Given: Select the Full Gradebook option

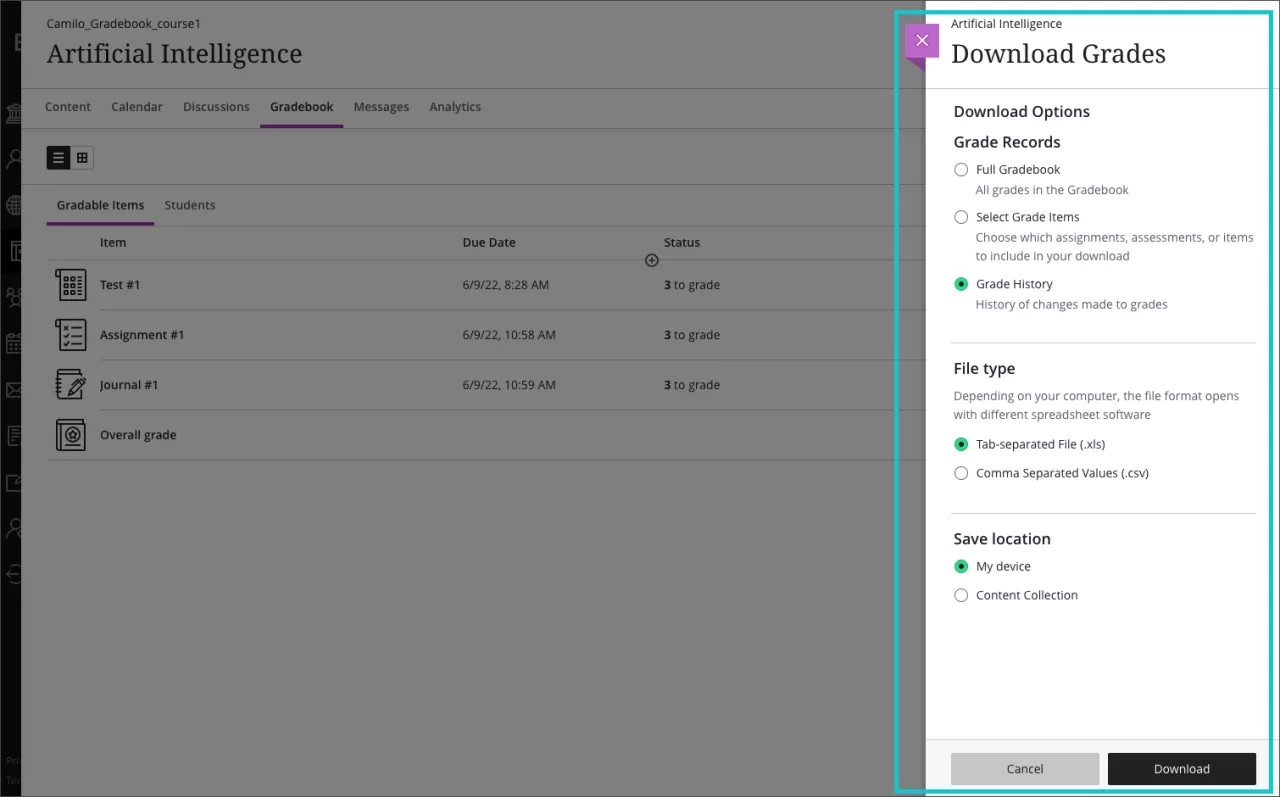Looking at the screenshot, I should (961, 170).
